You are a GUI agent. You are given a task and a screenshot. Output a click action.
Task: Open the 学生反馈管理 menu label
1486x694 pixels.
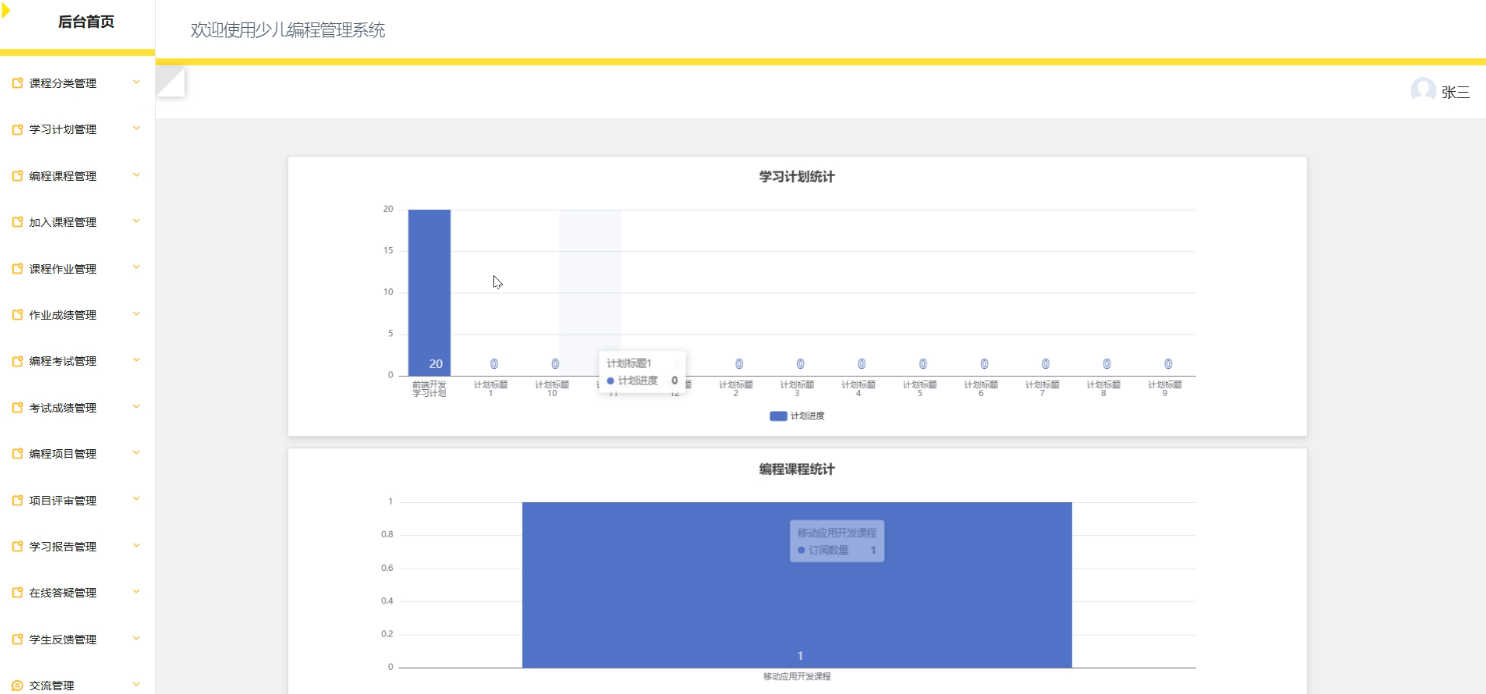tap(63, 640)
